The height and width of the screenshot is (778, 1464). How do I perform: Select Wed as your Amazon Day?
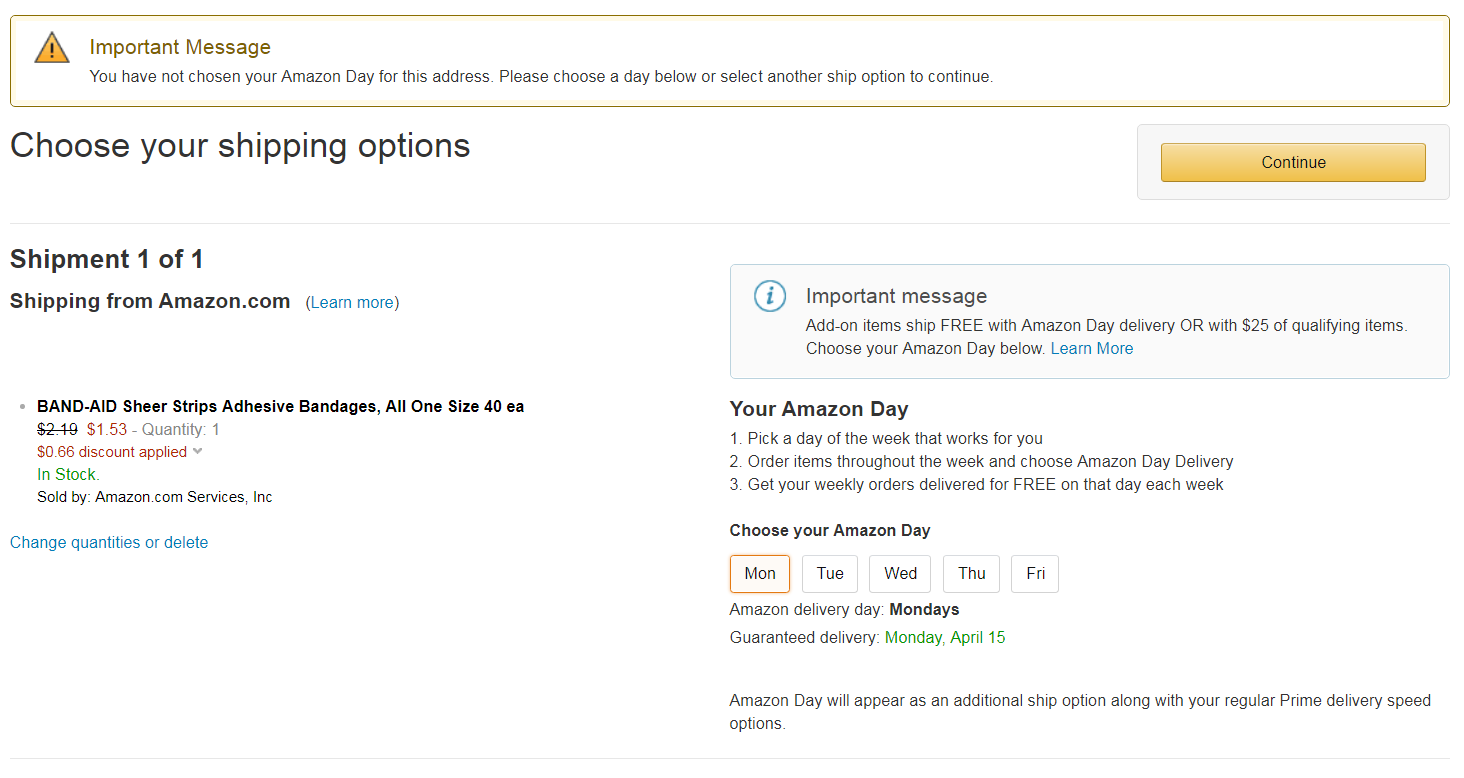pyautogui.click(x=900, y=574)
